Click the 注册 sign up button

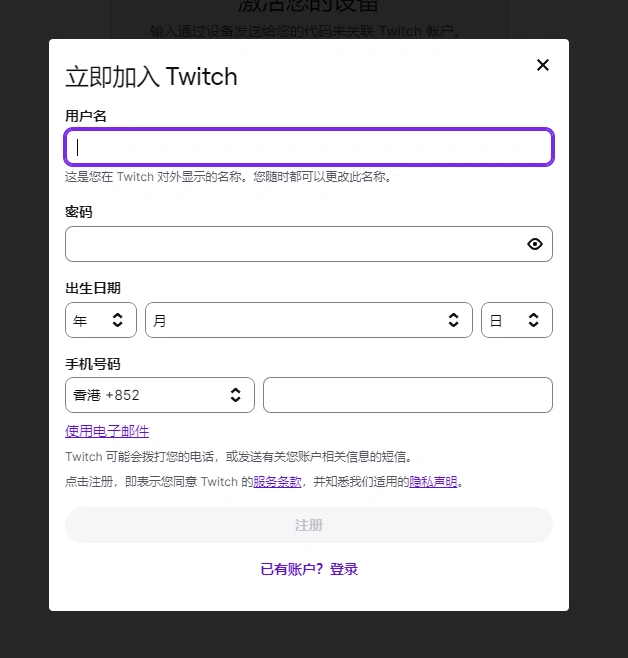tap(309, 525)
